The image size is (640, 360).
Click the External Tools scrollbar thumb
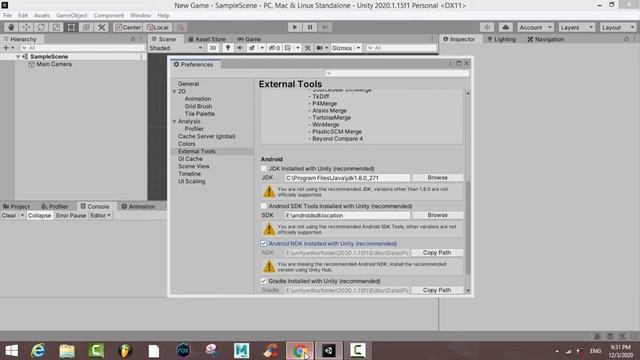tap(468, 229)
